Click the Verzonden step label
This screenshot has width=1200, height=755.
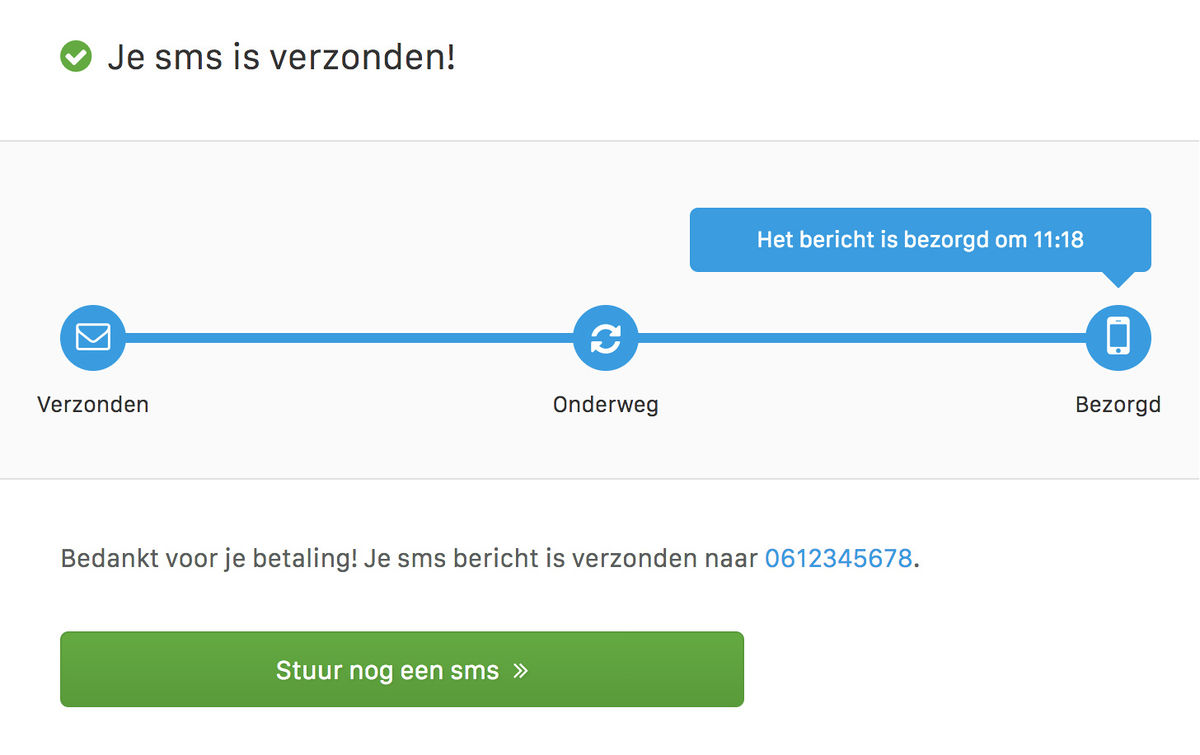point(93,405)
